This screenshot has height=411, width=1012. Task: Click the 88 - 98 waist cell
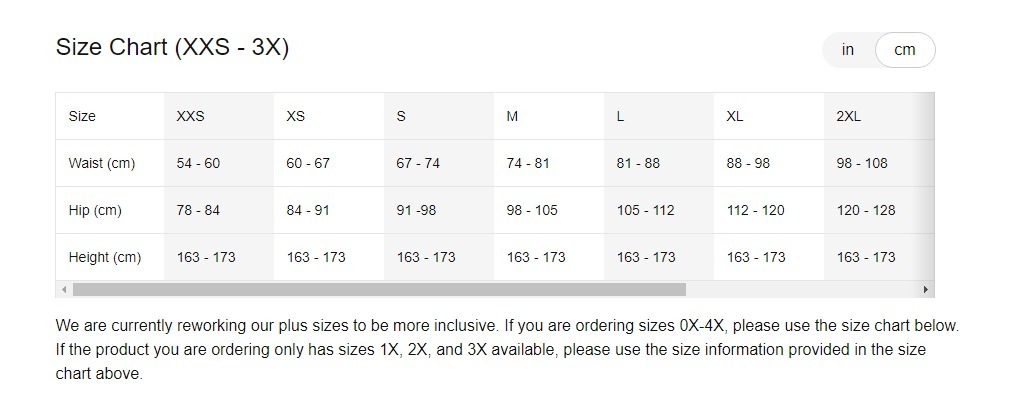click(x=748, y=163)
